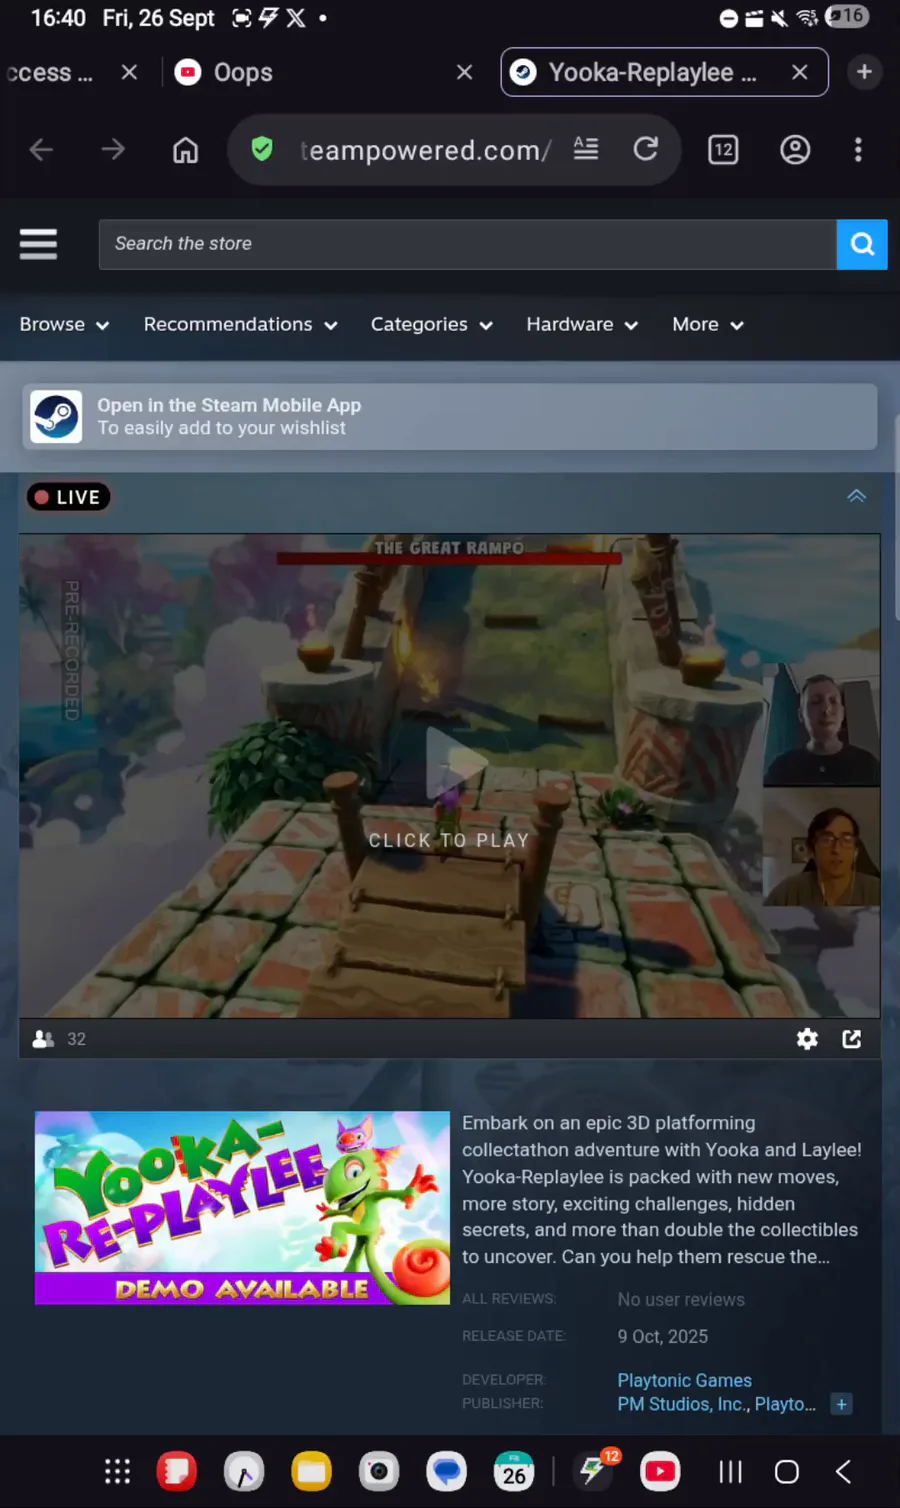The width and height of the screenshot is (900, 1508).
Task: Open the clock app in the dock
Action: coord(244,1472)
